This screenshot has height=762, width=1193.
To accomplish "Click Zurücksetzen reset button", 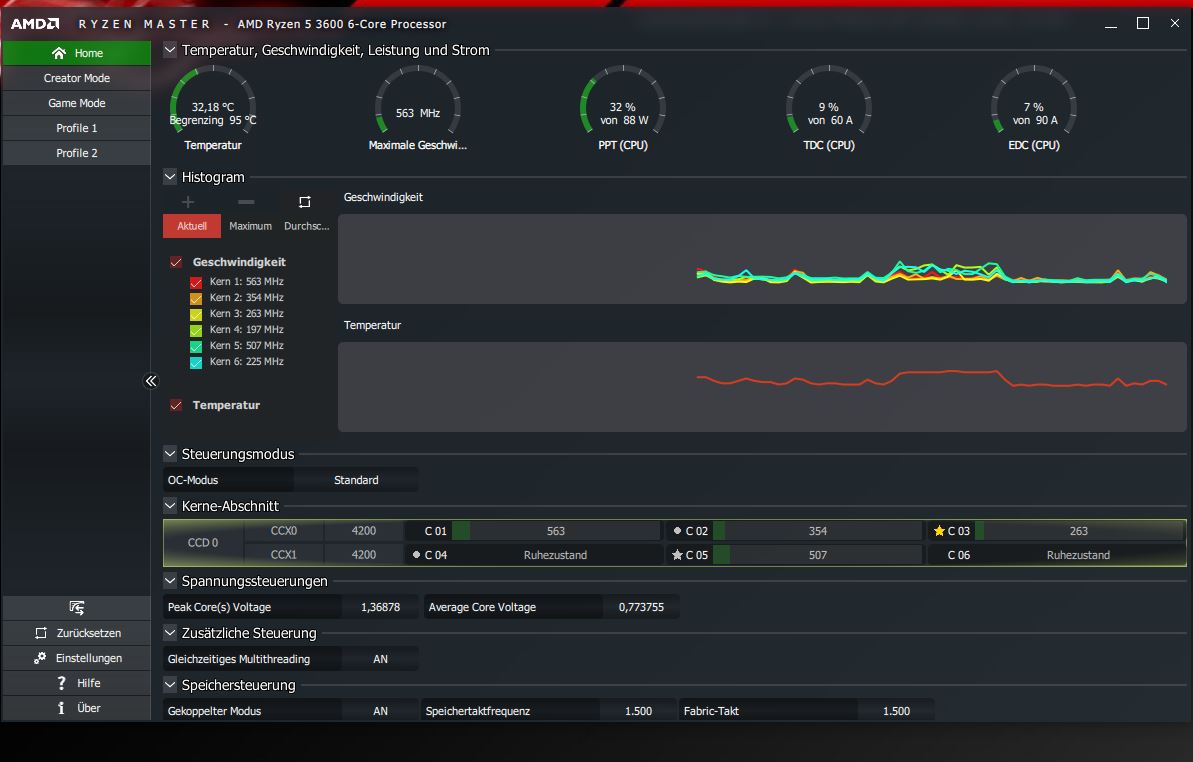I will [x=77, y=633].
